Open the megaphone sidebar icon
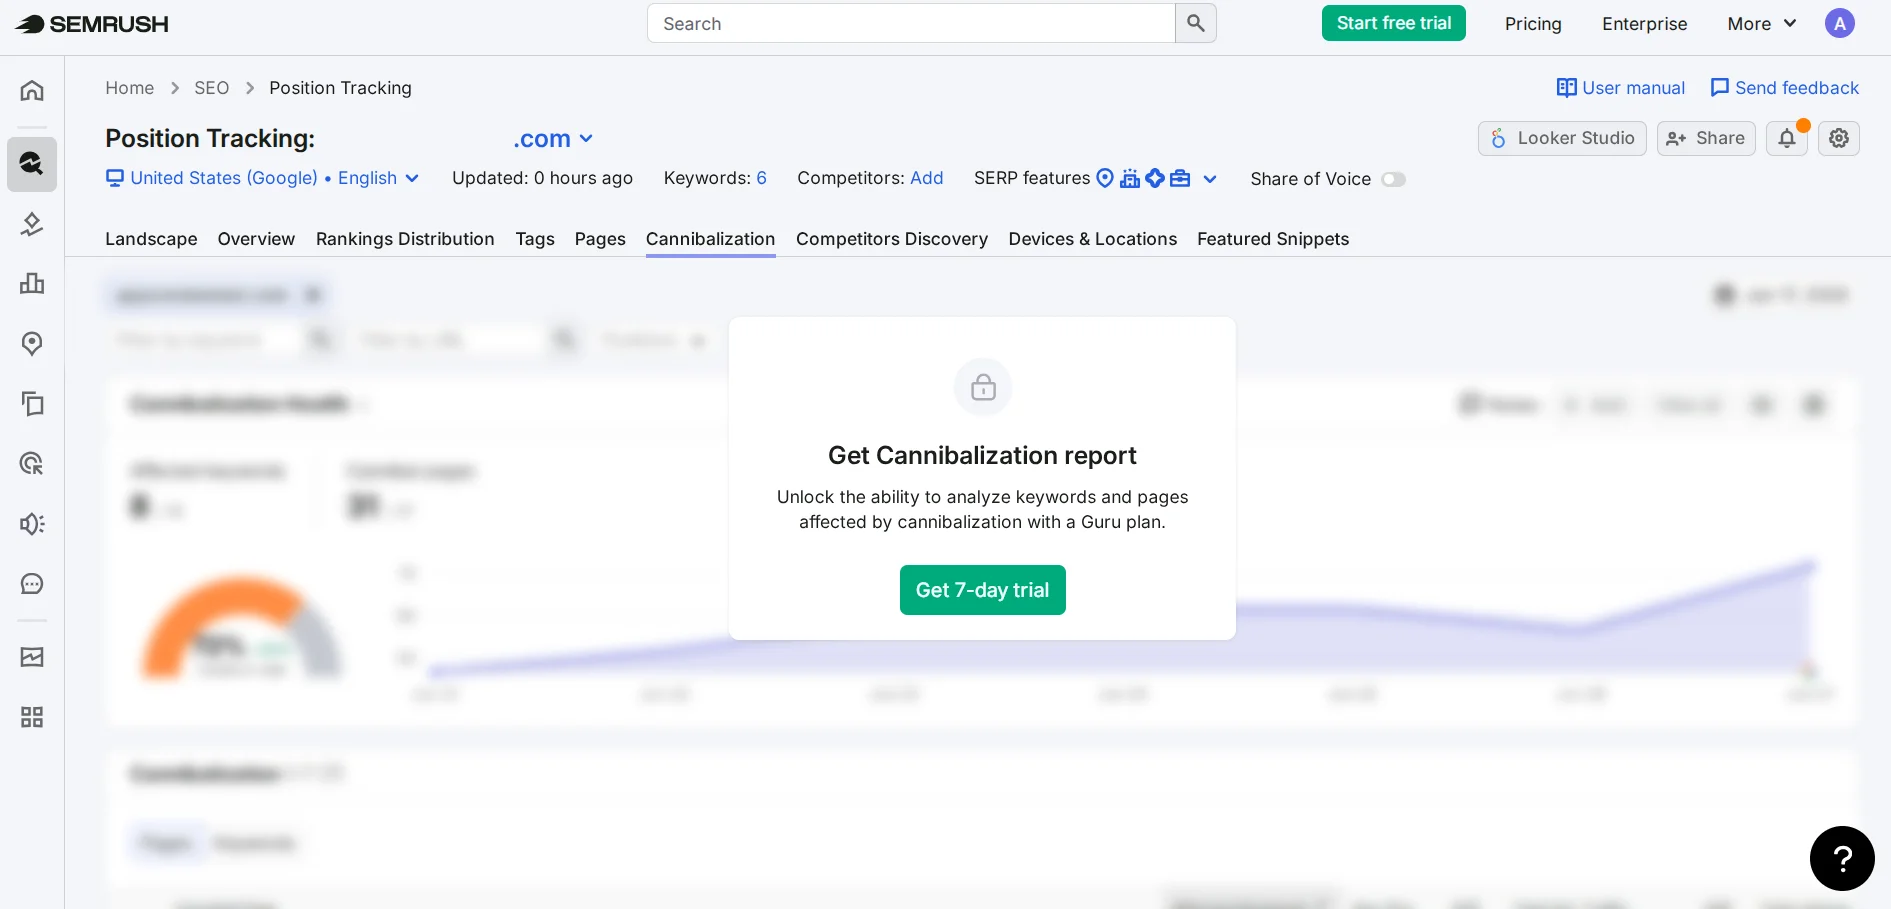 32,524
